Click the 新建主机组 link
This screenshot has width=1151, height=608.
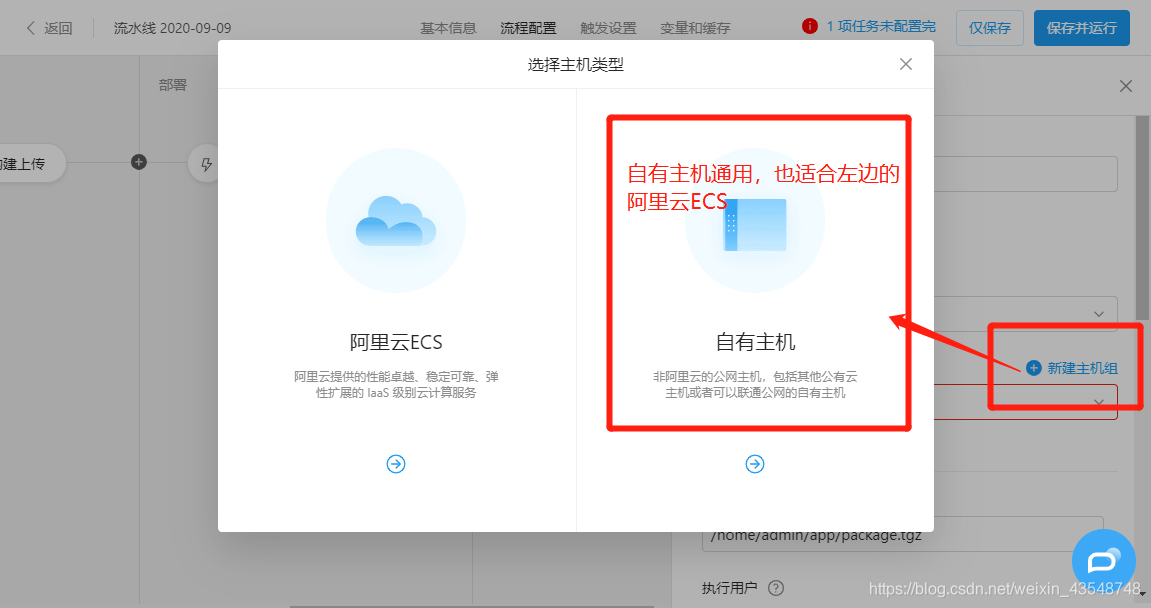pyautogui.click(x=1082, y=368)
